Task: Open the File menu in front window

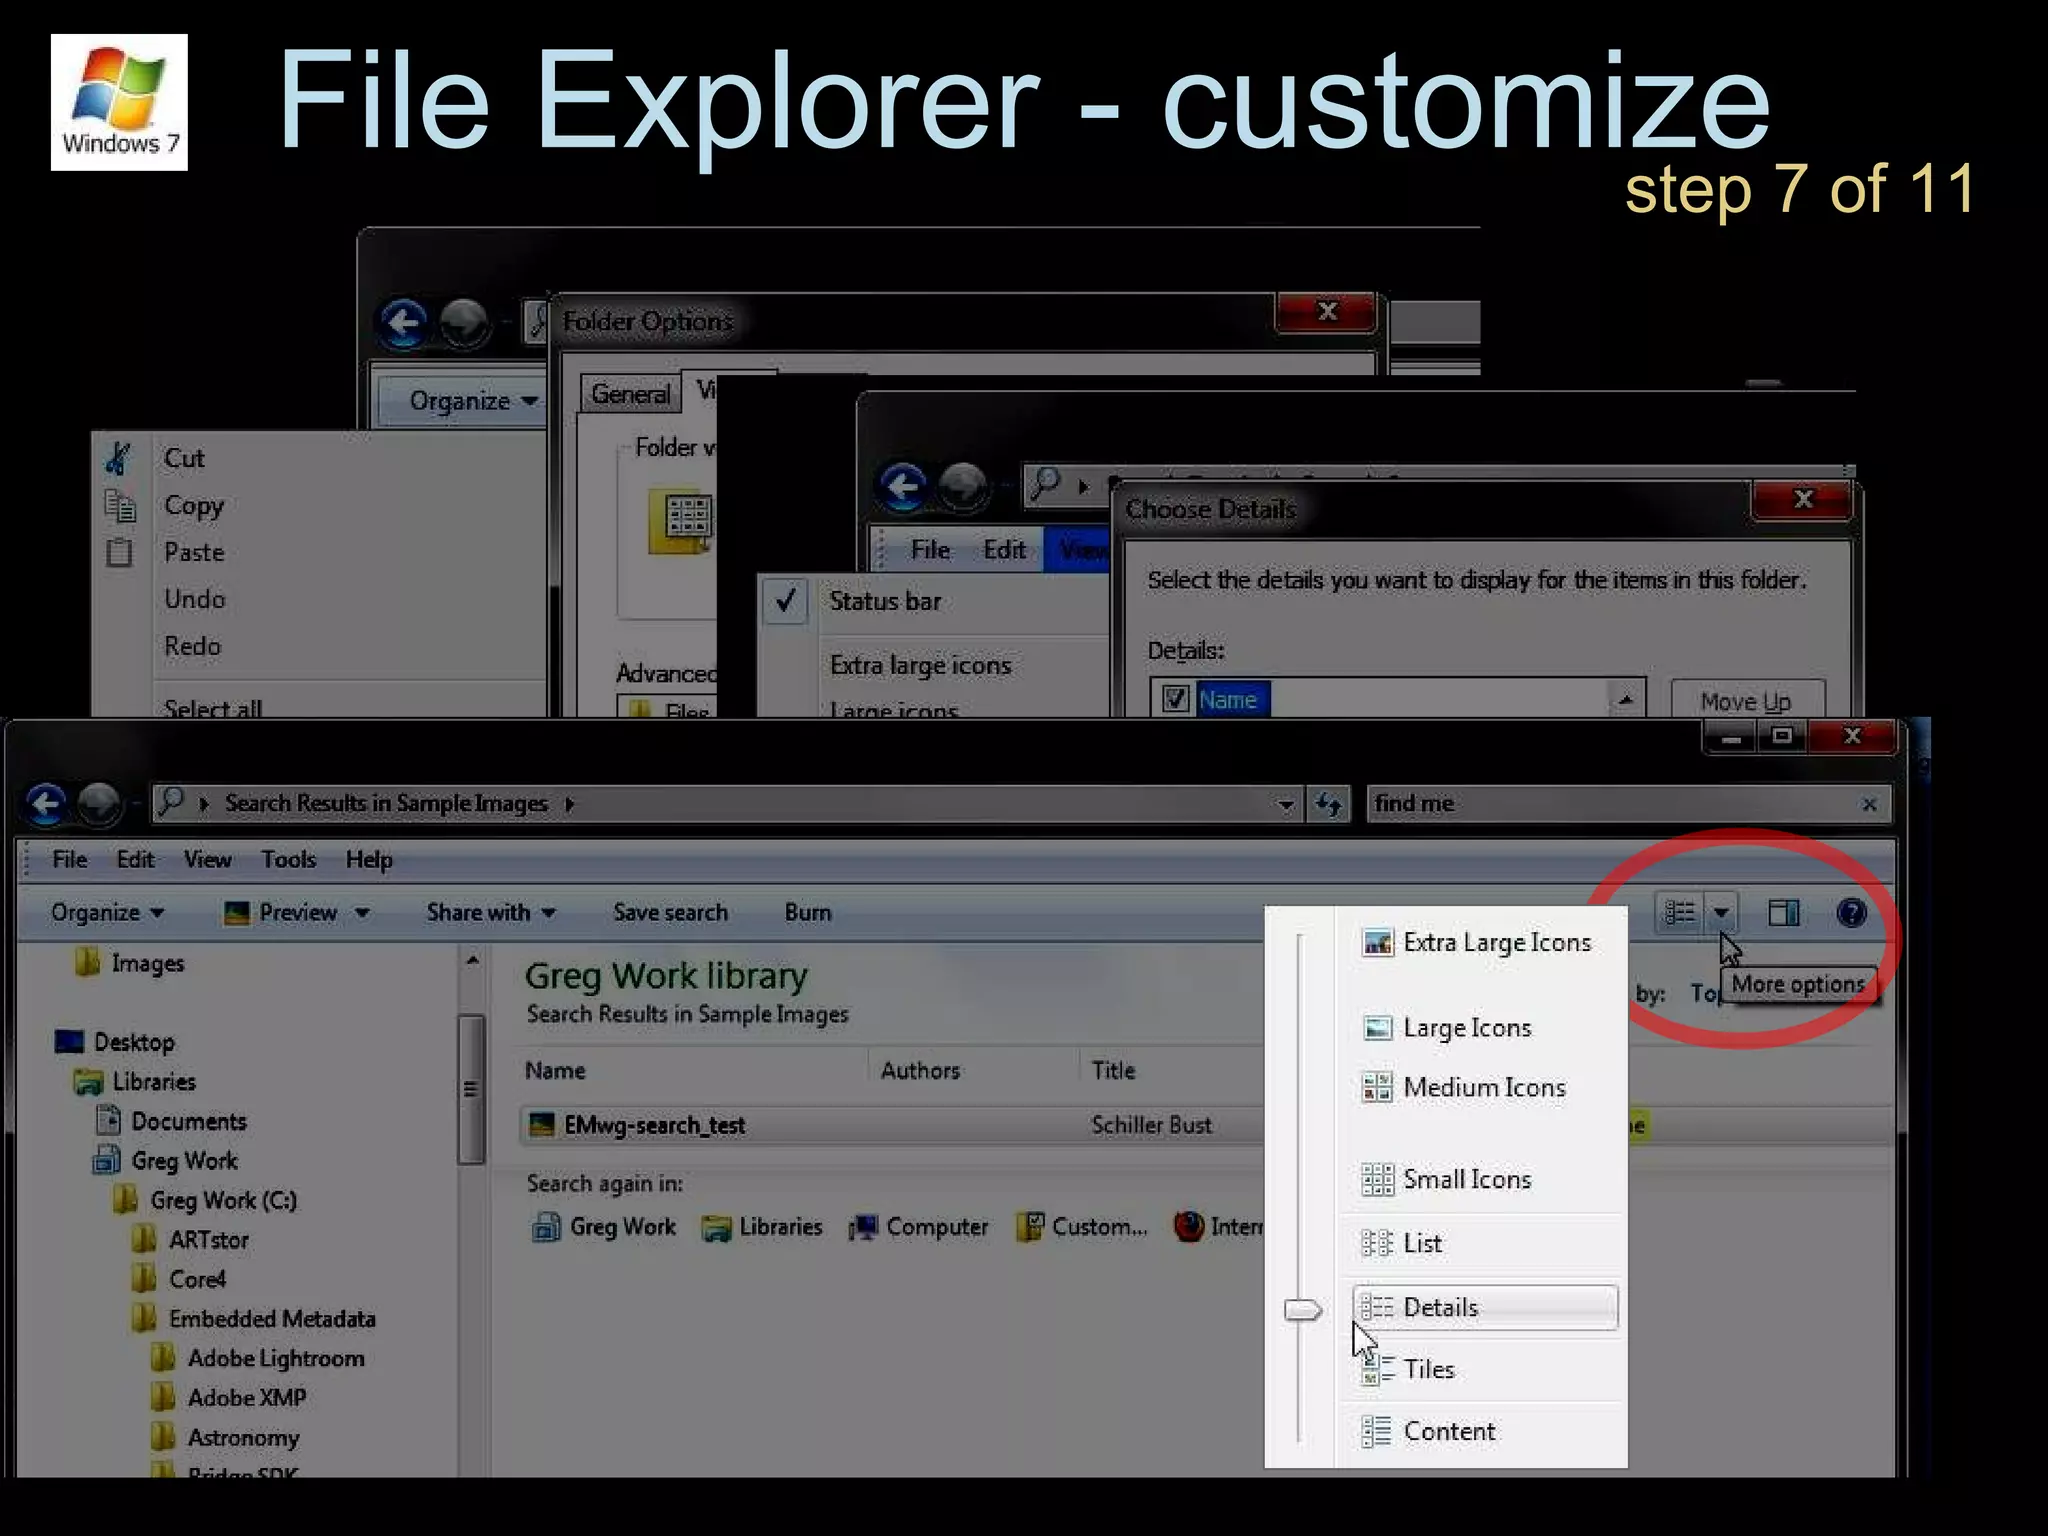Action: 69,859
